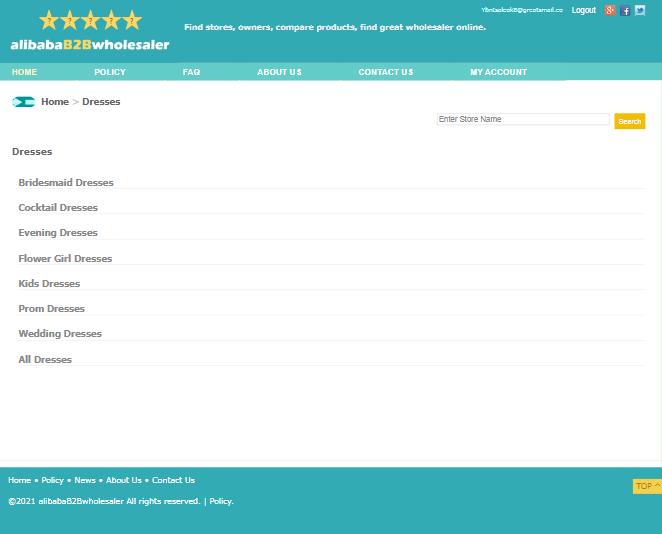
Task: Open MY ACCOUNT in navigation bar
Action: point(498,72)
